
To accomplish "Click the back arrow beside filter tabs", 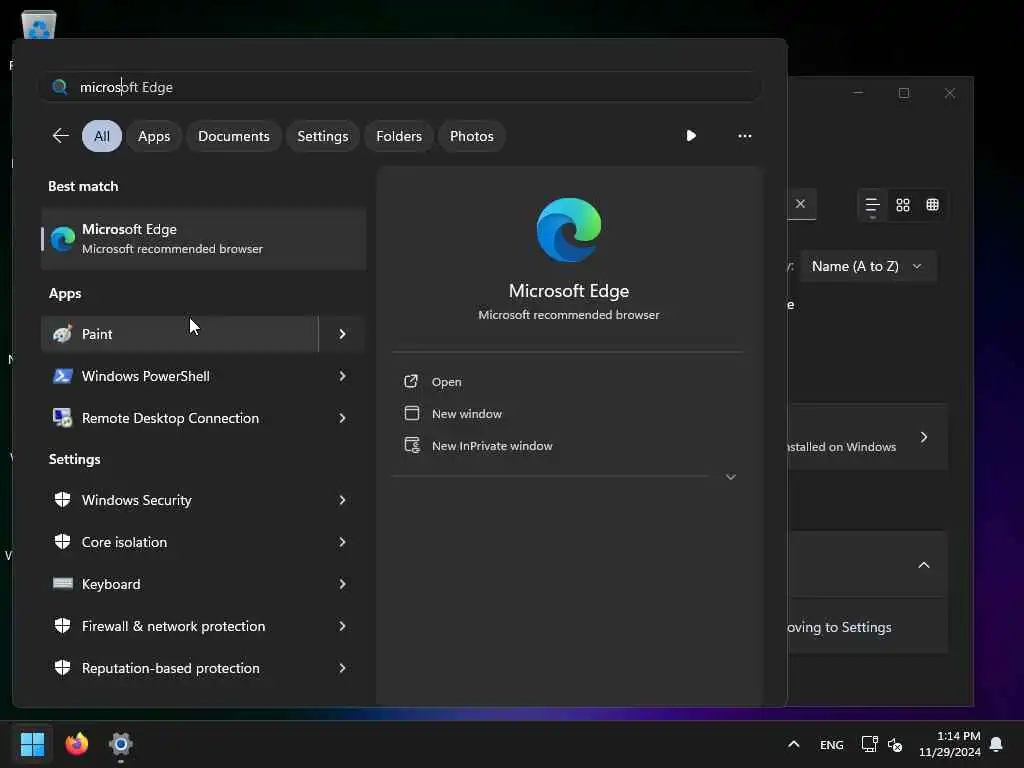I will point(60,136).
